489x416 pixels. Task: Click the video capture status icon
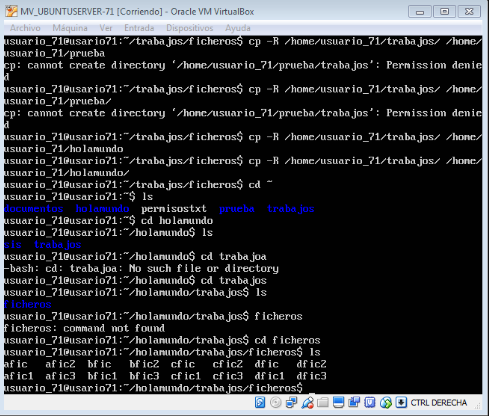tap(354, 402)
